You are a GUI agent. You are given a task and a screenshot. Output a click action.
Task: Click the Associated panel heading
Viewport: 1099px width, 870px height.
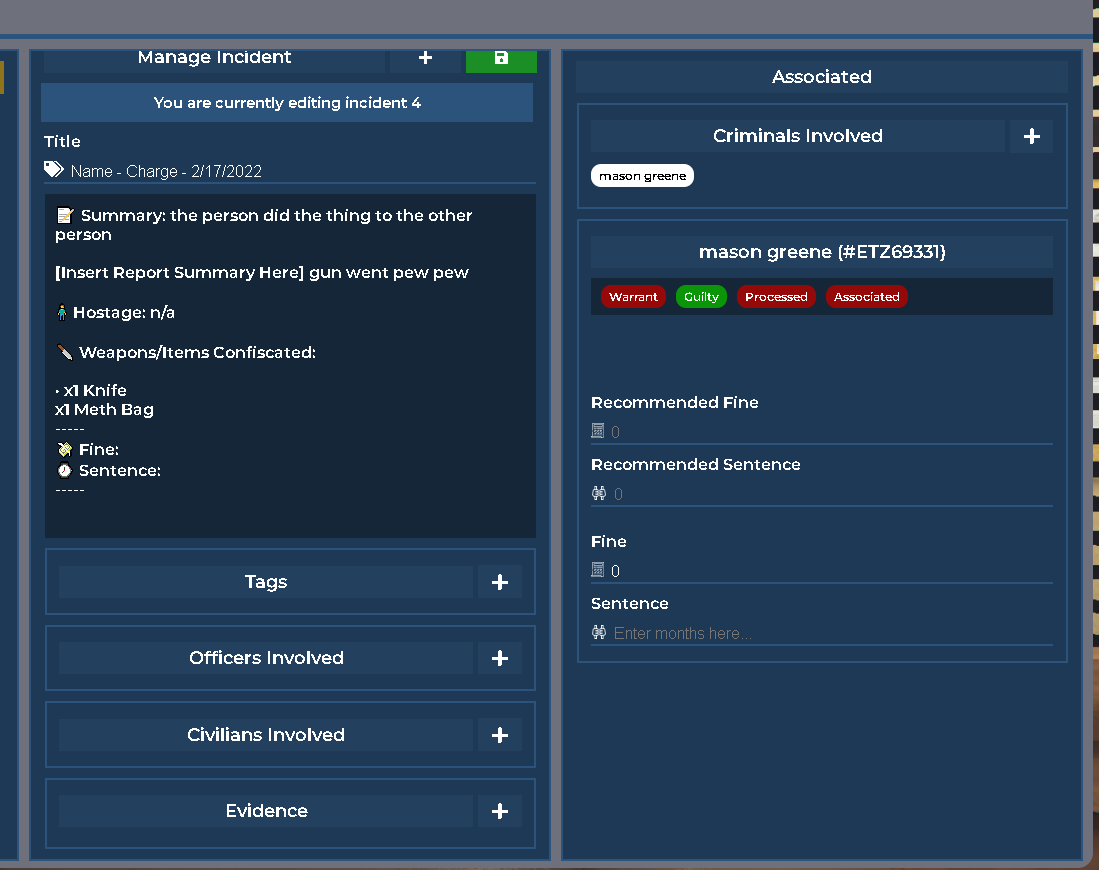(x=821, y=77)
